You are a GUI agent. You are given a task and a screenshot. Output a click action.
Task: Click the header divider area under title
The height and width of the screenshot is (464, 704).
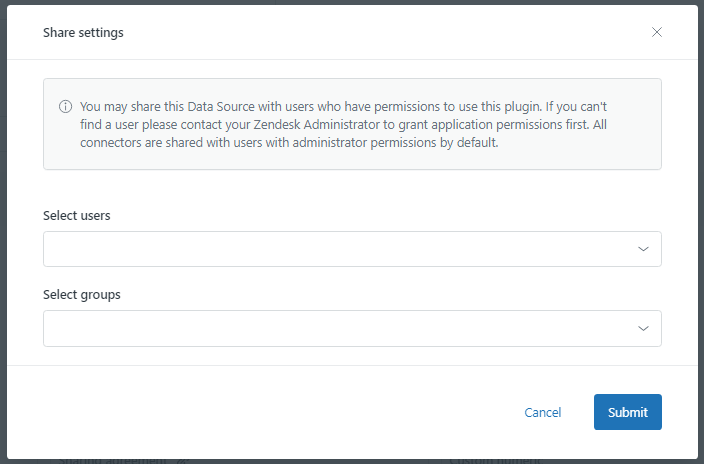point(350,59)
